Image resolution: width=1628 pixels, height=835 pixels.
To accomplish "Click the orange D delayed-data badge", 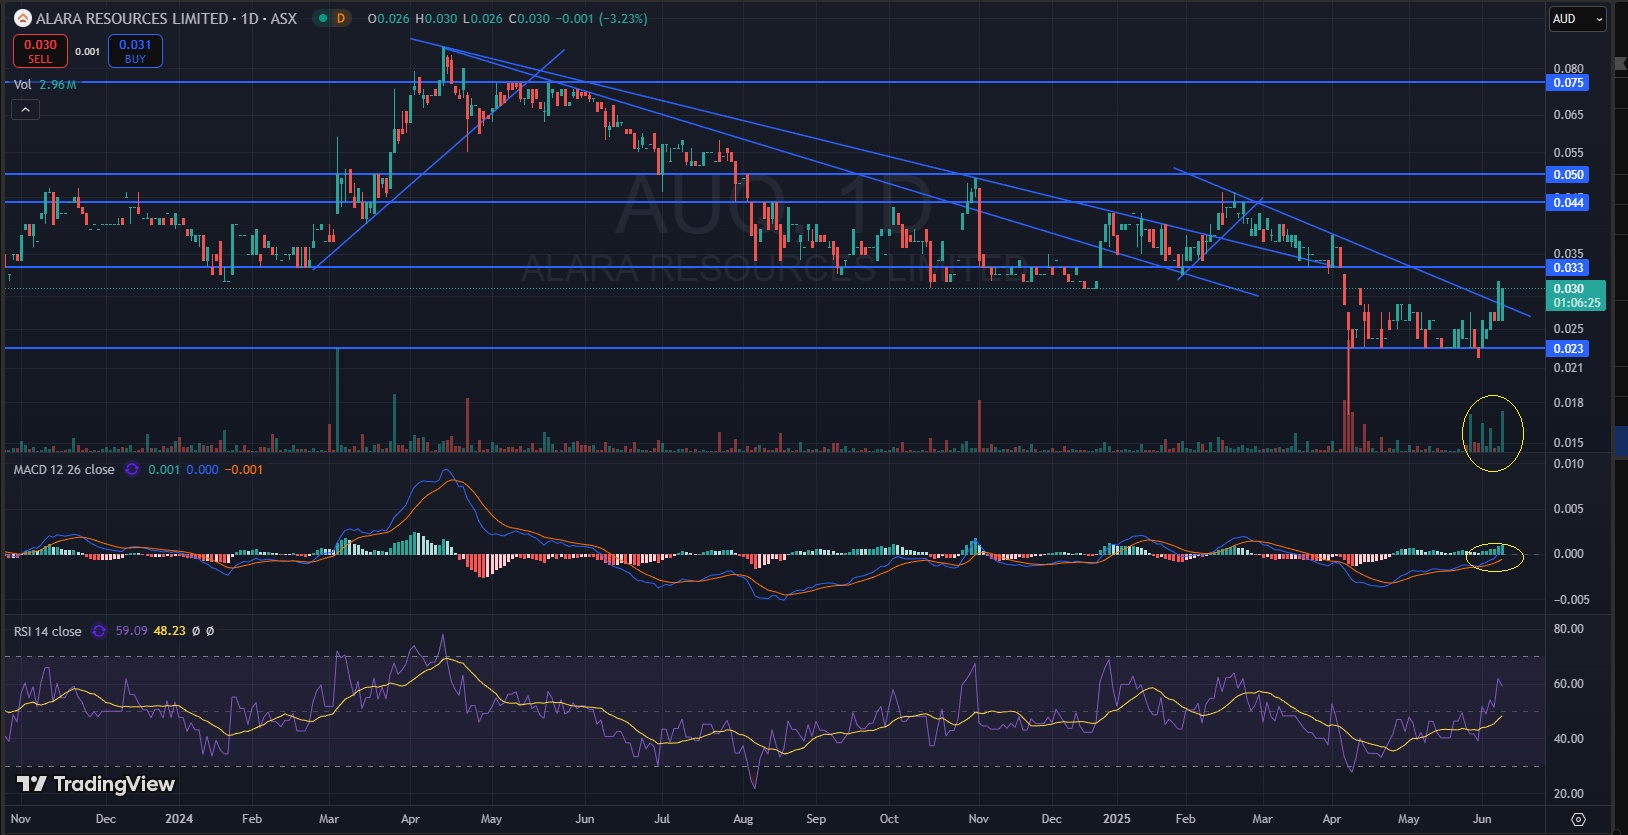I will click(341, 18).
